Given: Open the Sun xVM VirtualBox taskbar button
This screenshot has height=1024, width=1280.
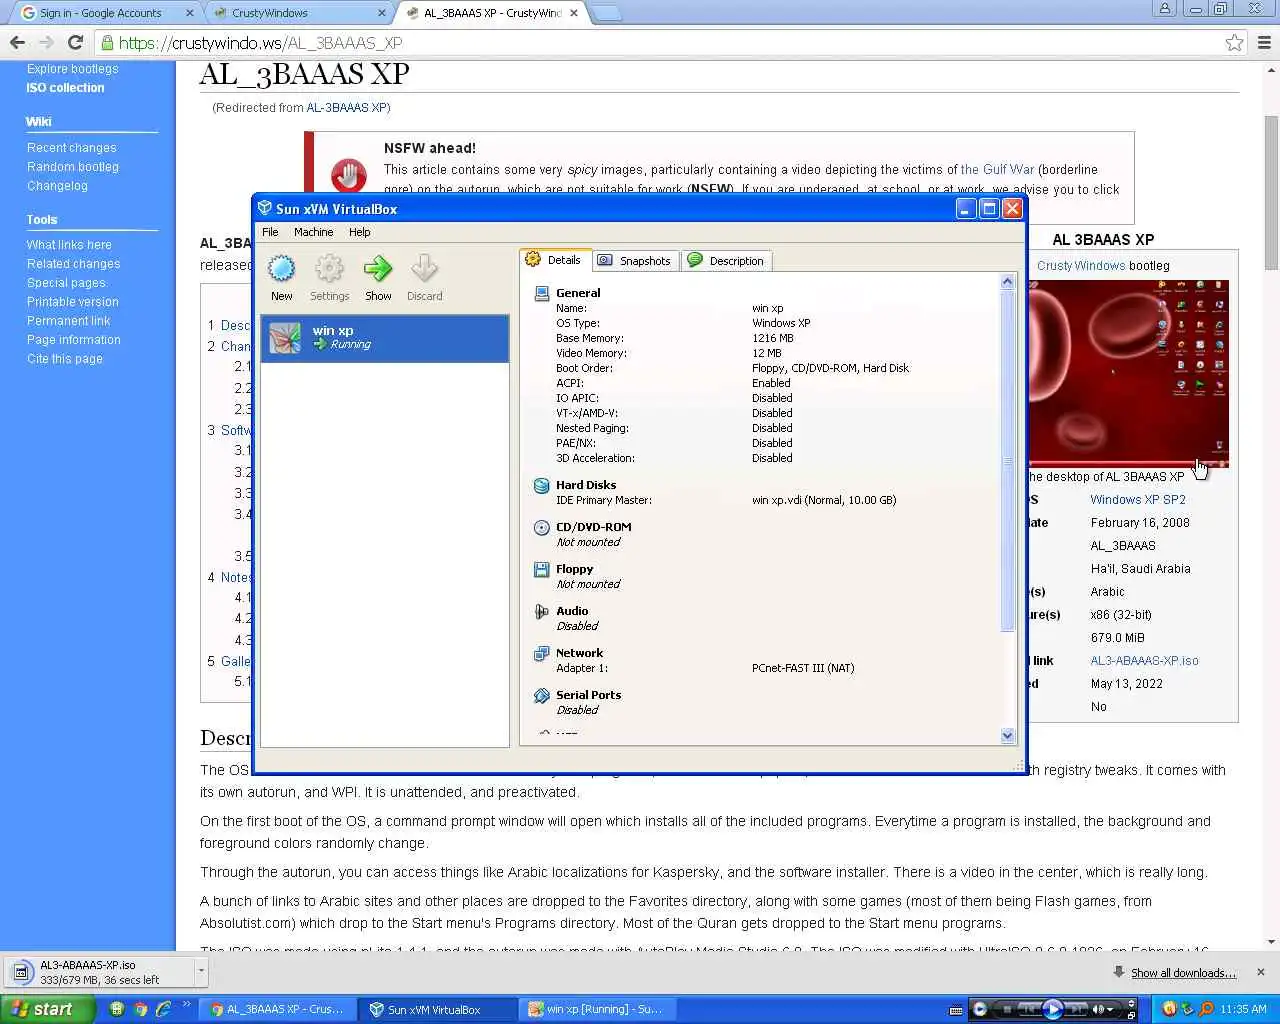Looking at the screenshot, I should click(x=436, y=1010).
